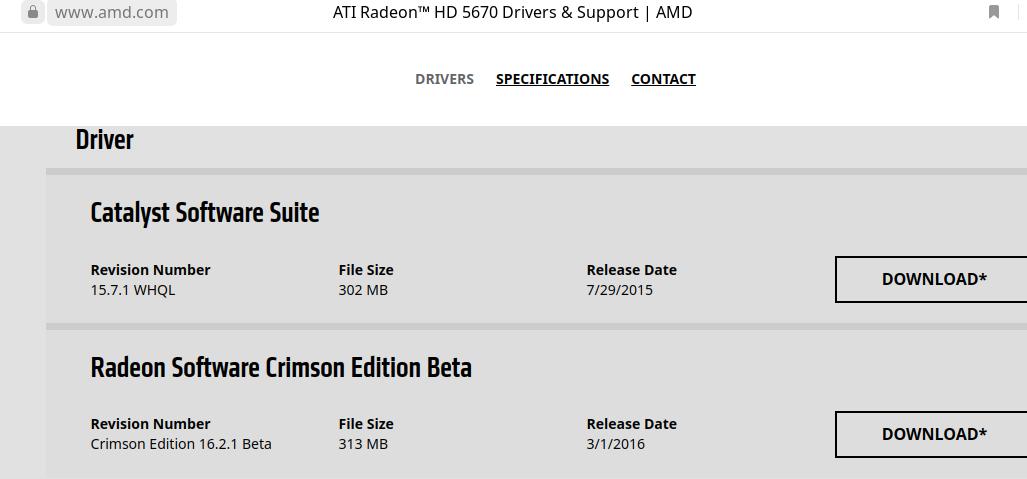Click the Catalyst Software Suite heading

pyautogui.click(x=204, y=213)
